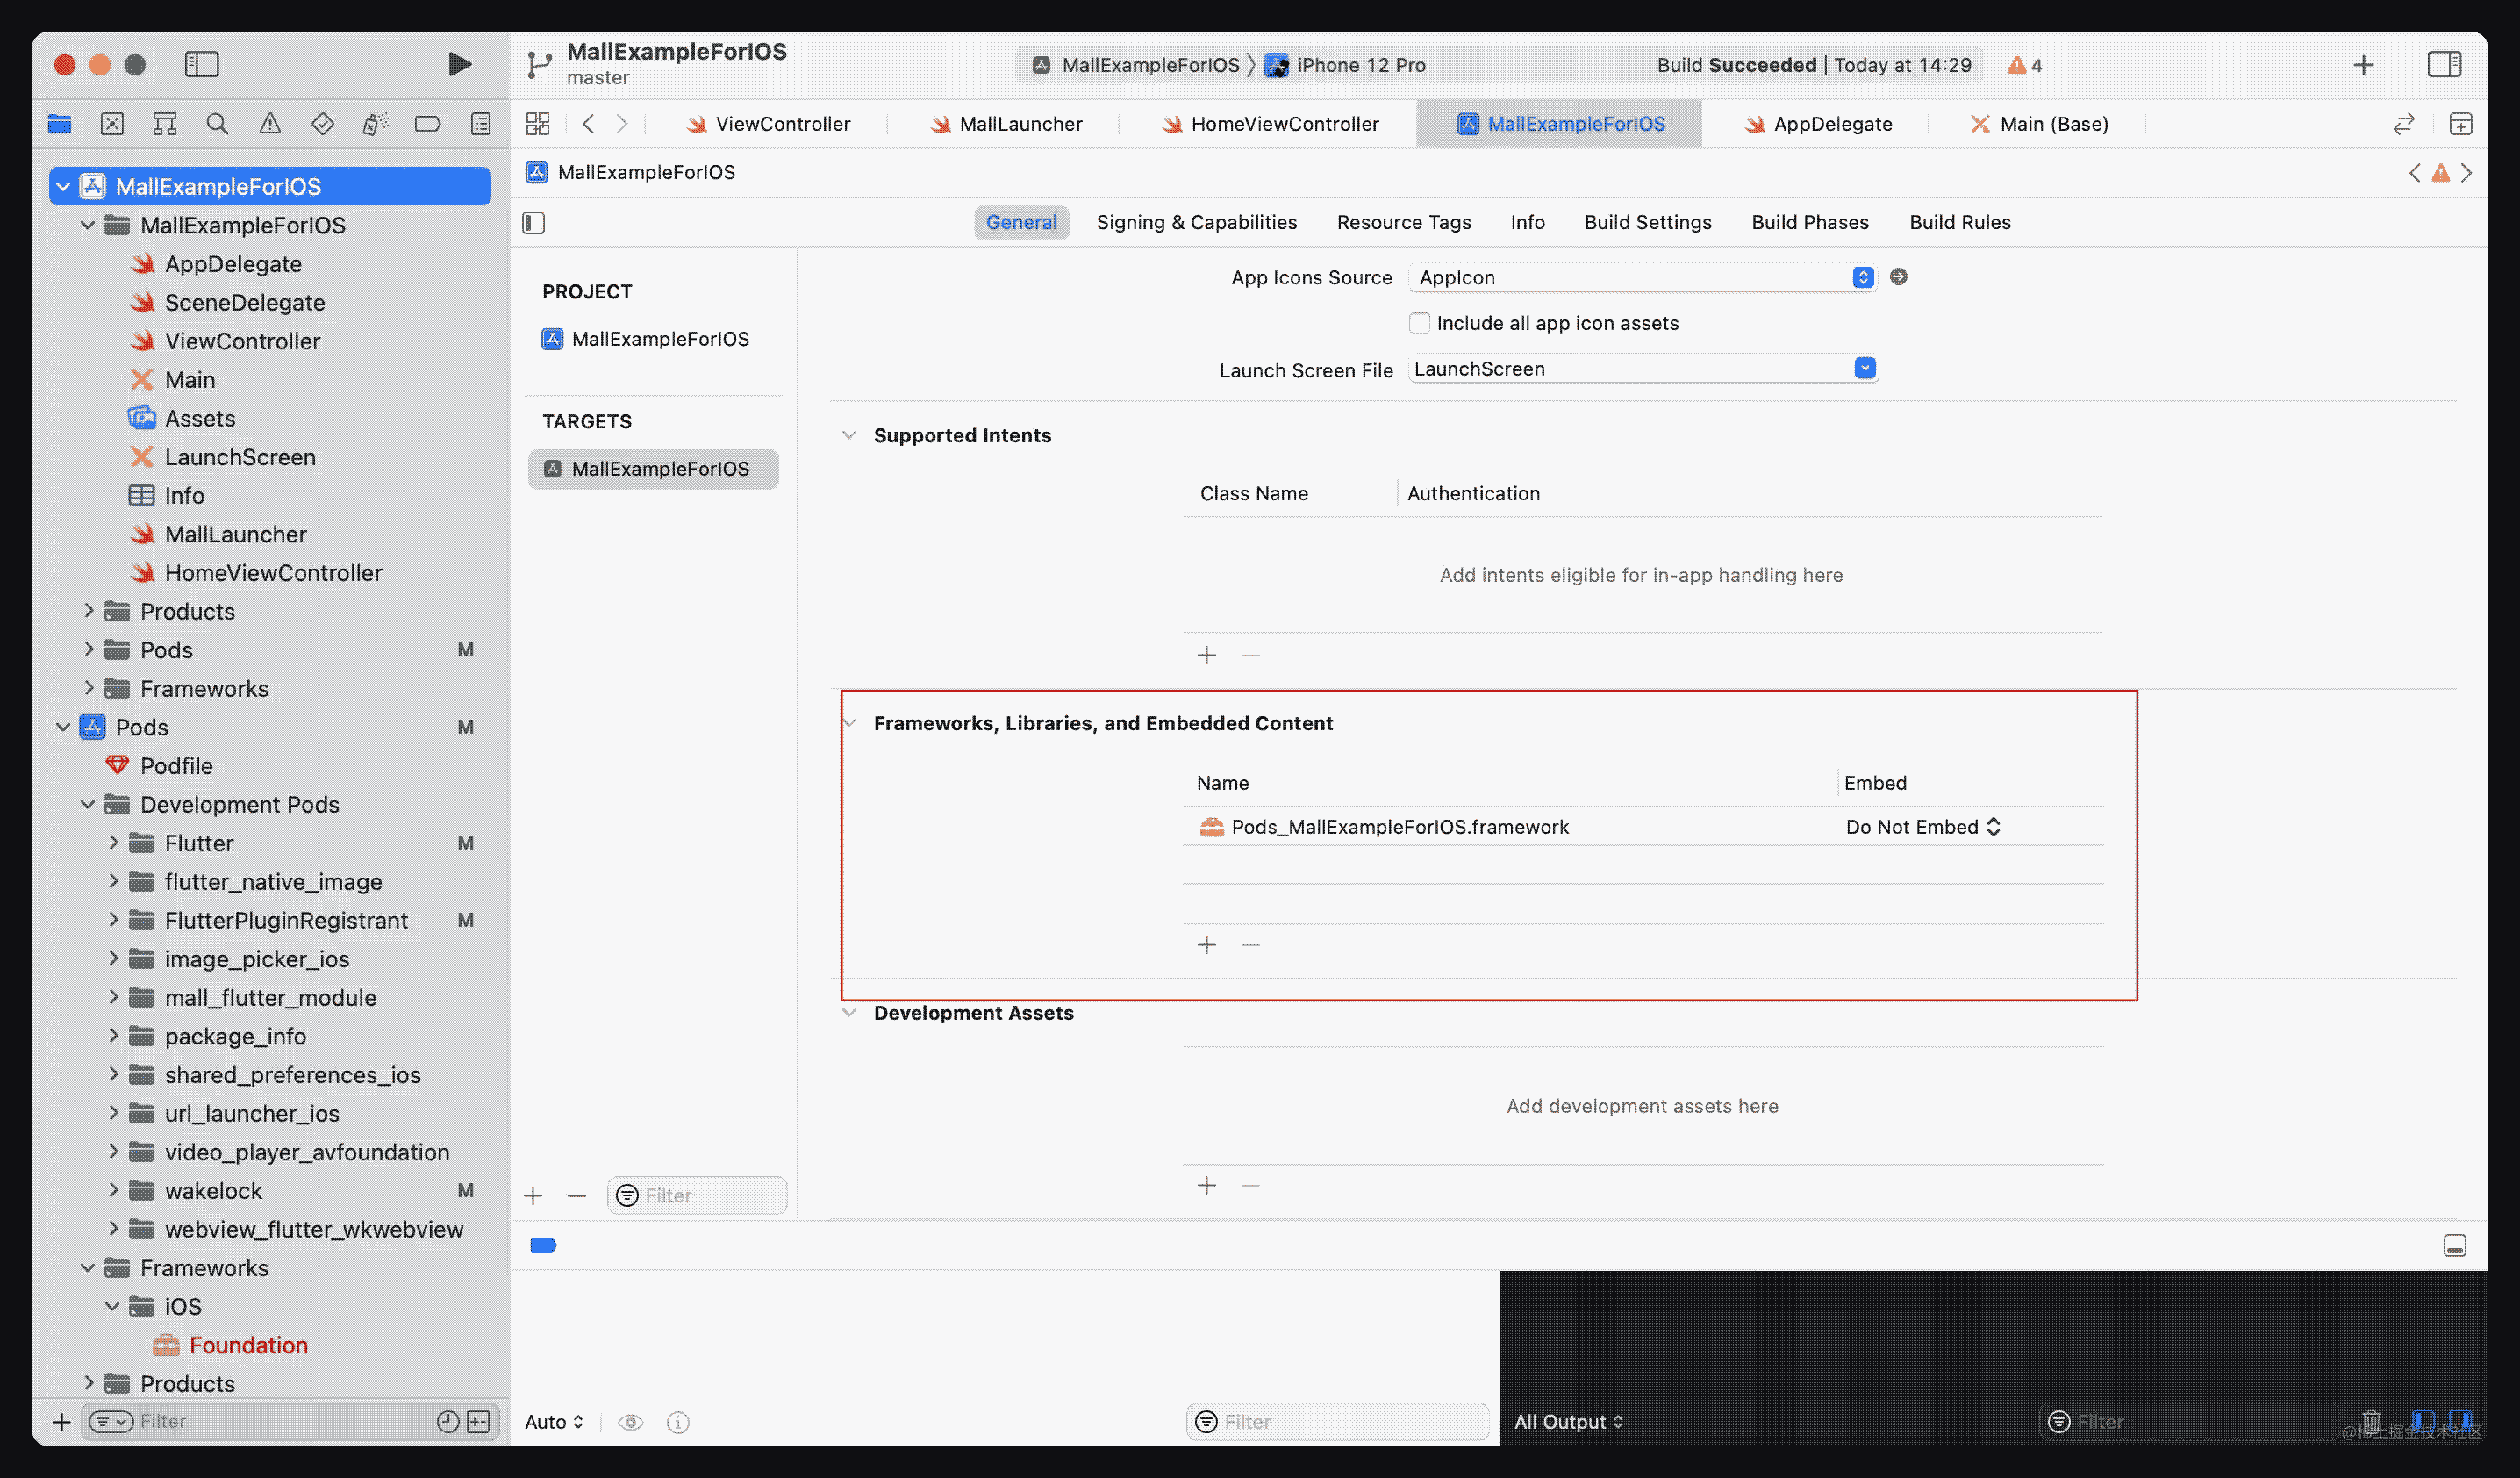2520x1478 pixels.
Task: Open the Test navigator diamond icon
Action: coord(323,124)
